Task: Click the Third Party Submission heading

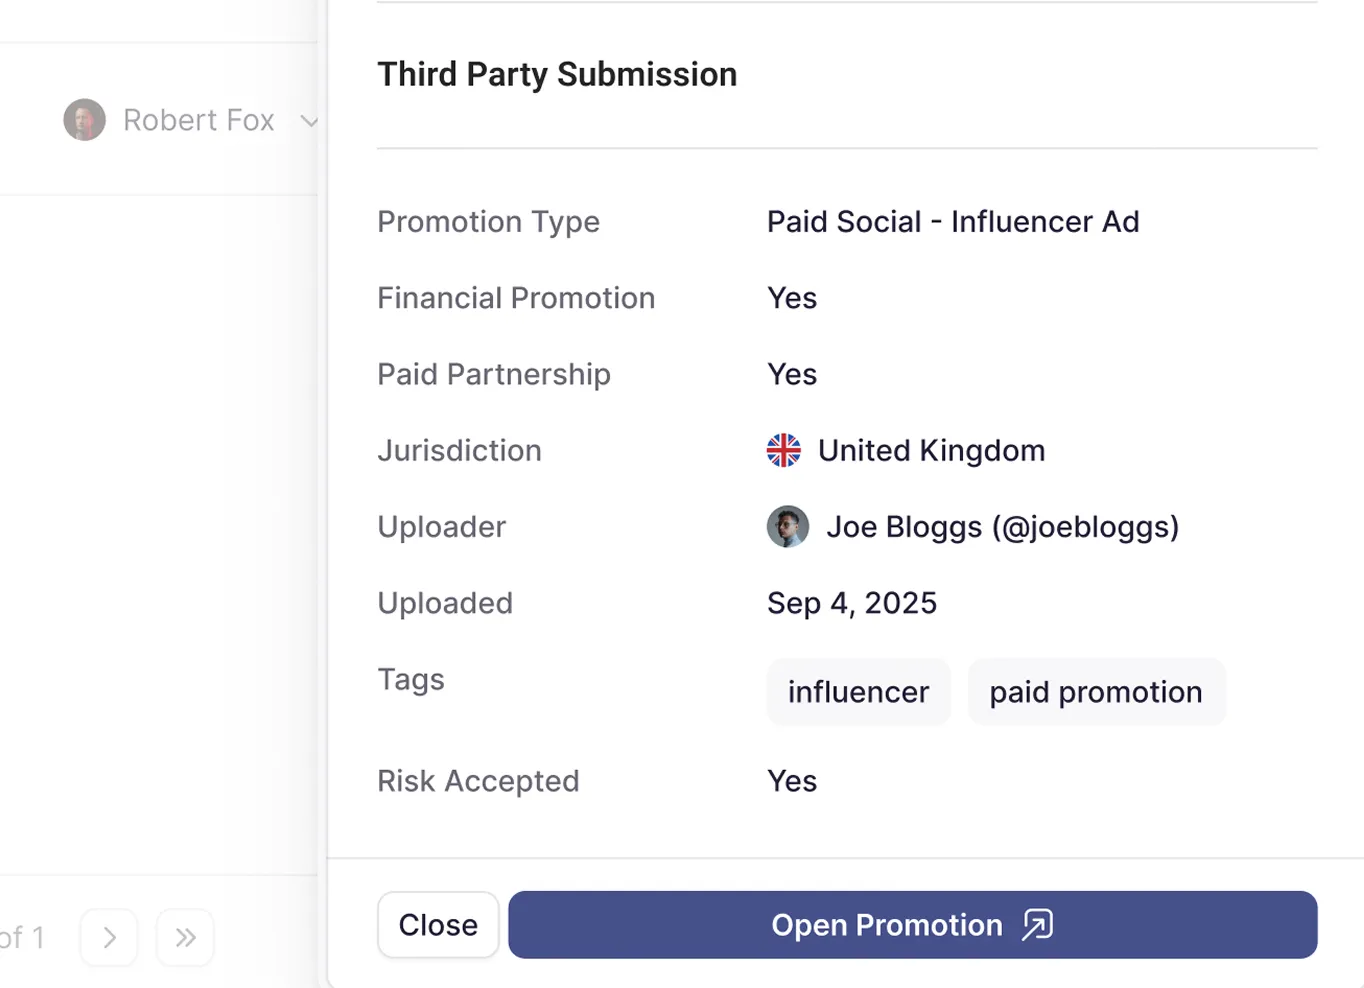Action: [557, 74]
